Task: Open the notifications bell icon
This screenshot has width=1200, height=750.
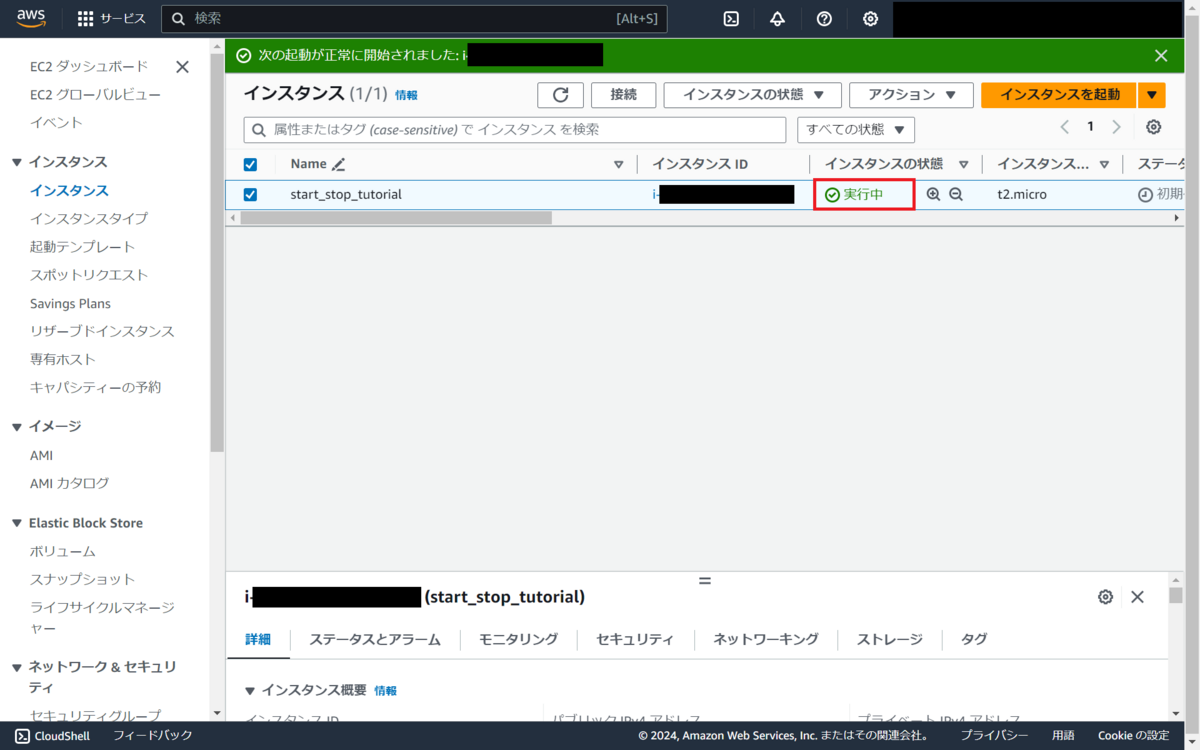Action: coord(777,18)
